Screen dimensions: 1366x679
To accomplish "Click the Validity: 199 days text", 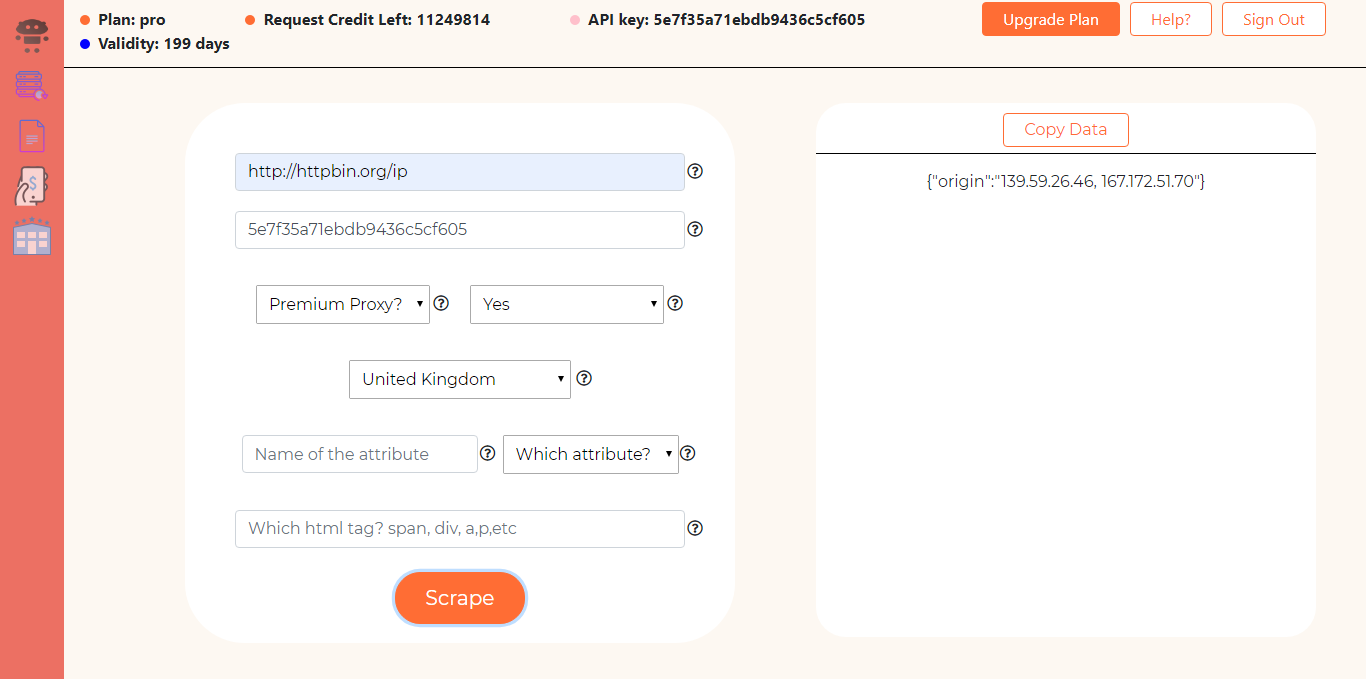I will pyautogui.click(x=164, y=44).
